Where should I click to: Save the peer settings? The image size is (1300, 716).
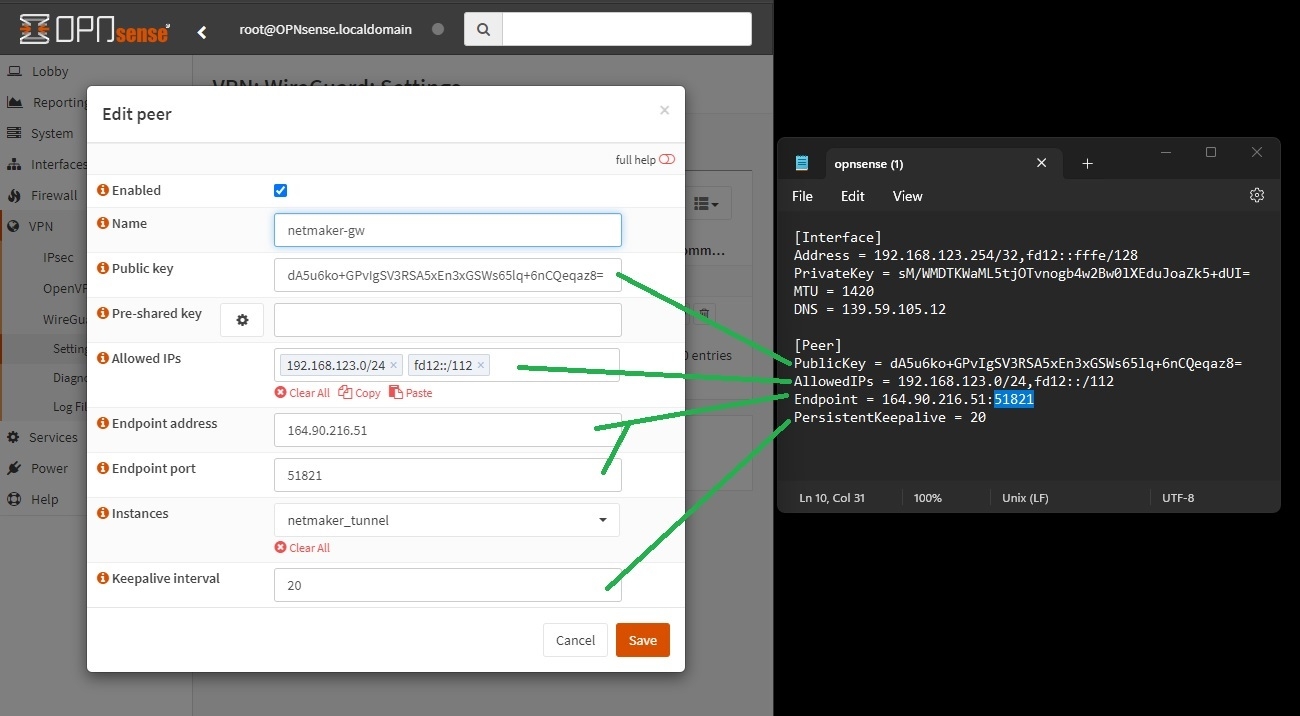(x=642, y=640)
